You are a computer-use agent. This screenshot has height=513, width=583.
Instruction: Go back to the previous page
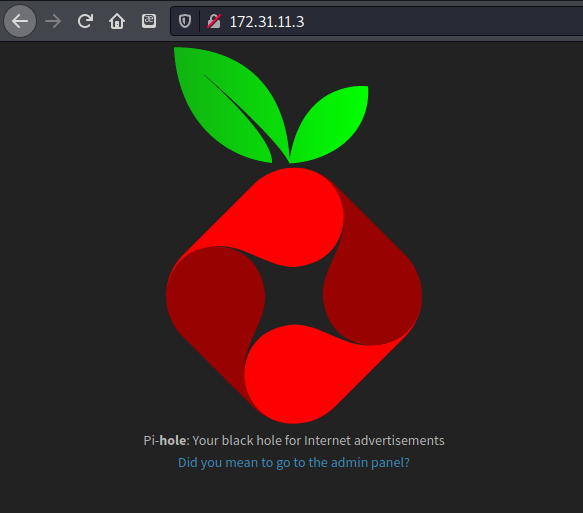(20, 21)
